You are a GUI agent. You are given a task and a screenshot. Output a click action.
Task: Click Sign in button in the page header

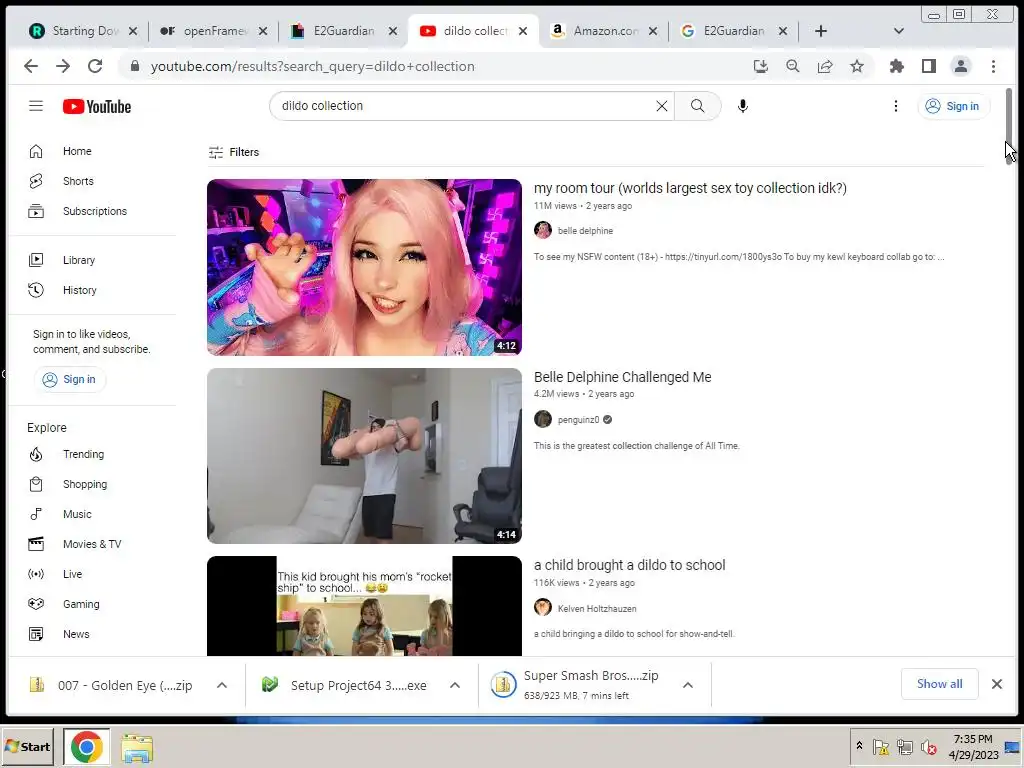[x=953, y=106]
